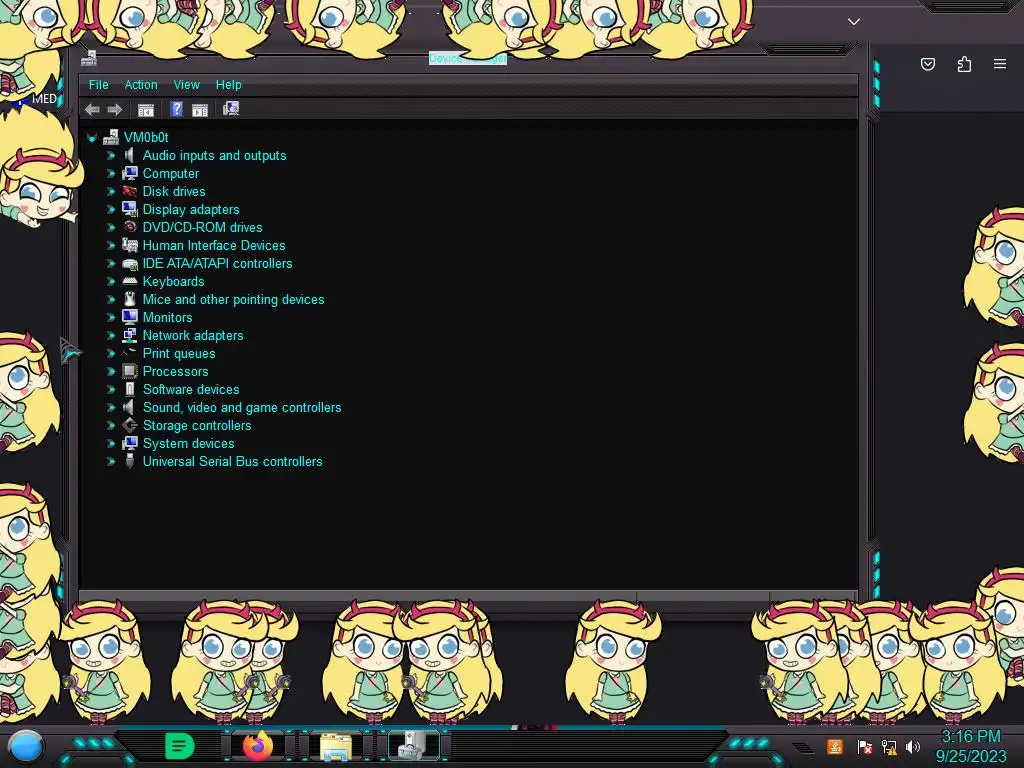Select the Human Interface Devices entry text

click(x=214, y=245)
